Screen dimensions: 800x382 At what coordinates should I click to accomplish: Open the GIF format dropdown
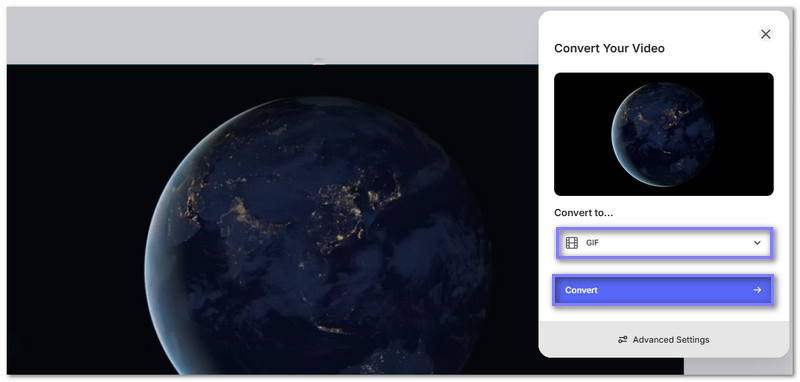tap(663, 243)
